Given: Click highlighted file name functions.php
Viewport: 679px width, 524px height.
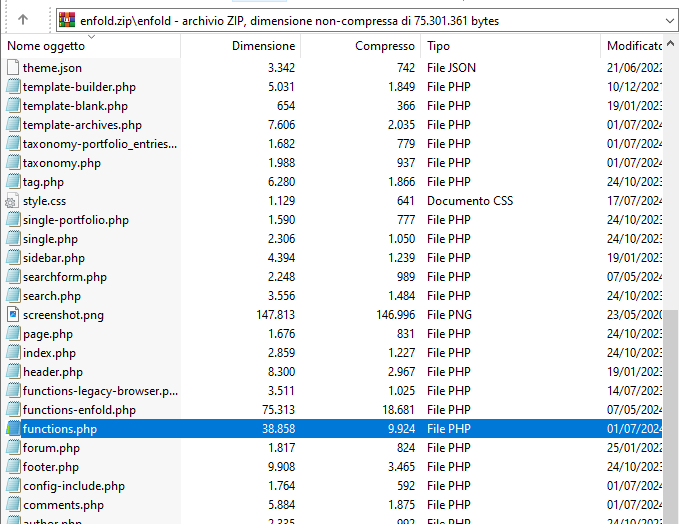Looking at the screenshot, I should tap(60, 429).
